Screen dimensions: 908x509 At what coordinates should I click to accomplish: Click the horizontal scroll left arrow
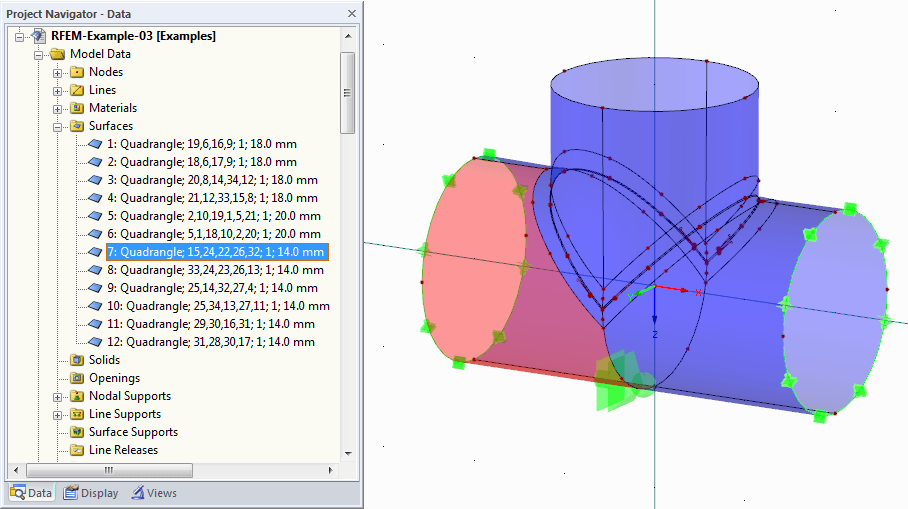point(16,470)
